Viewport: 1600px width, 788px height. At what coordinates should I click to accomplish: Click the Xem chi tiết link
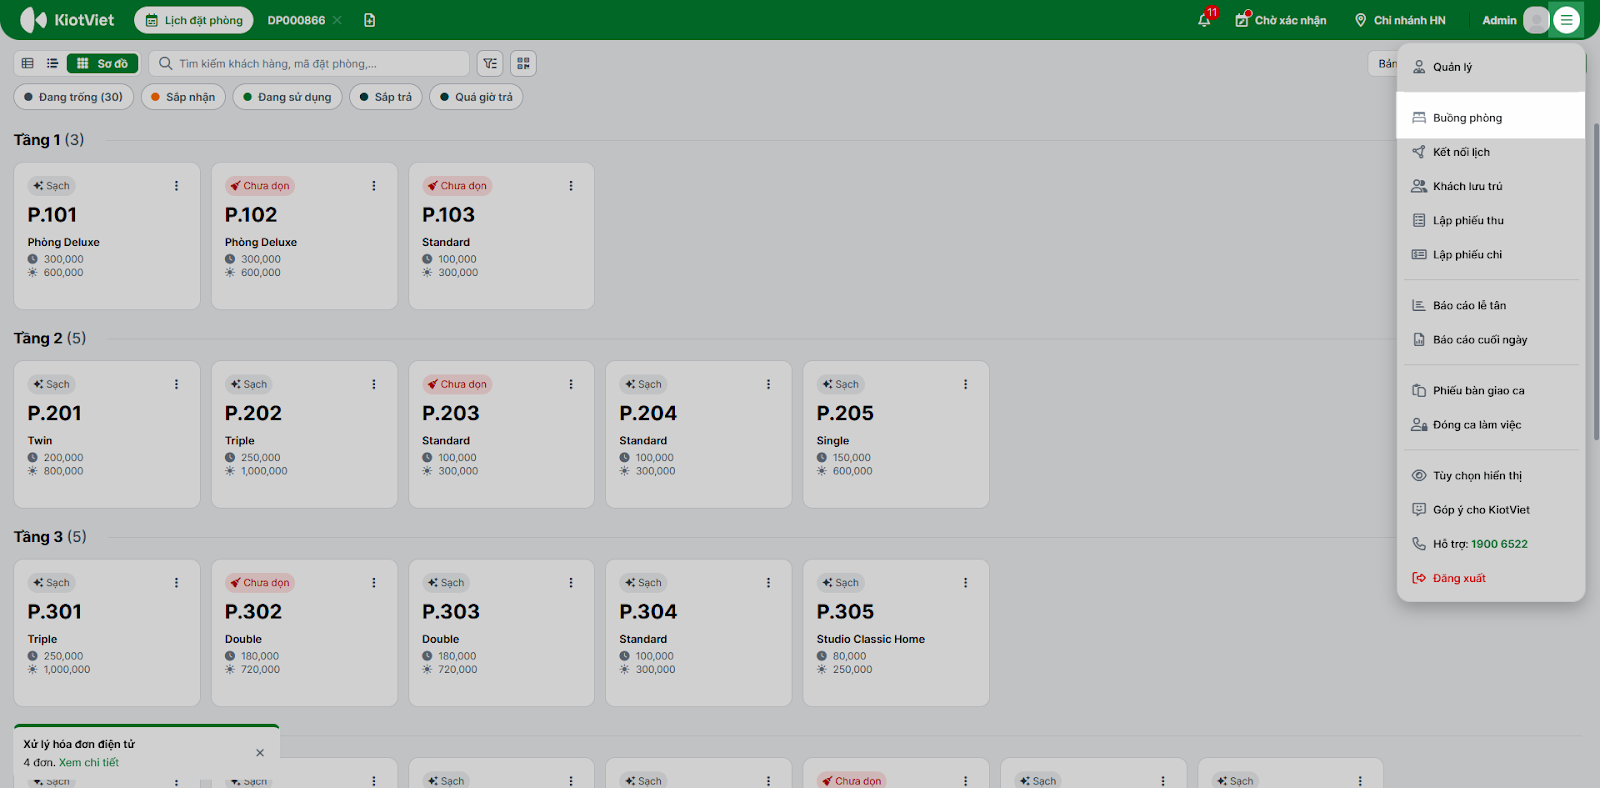click(x=89, y=763)
